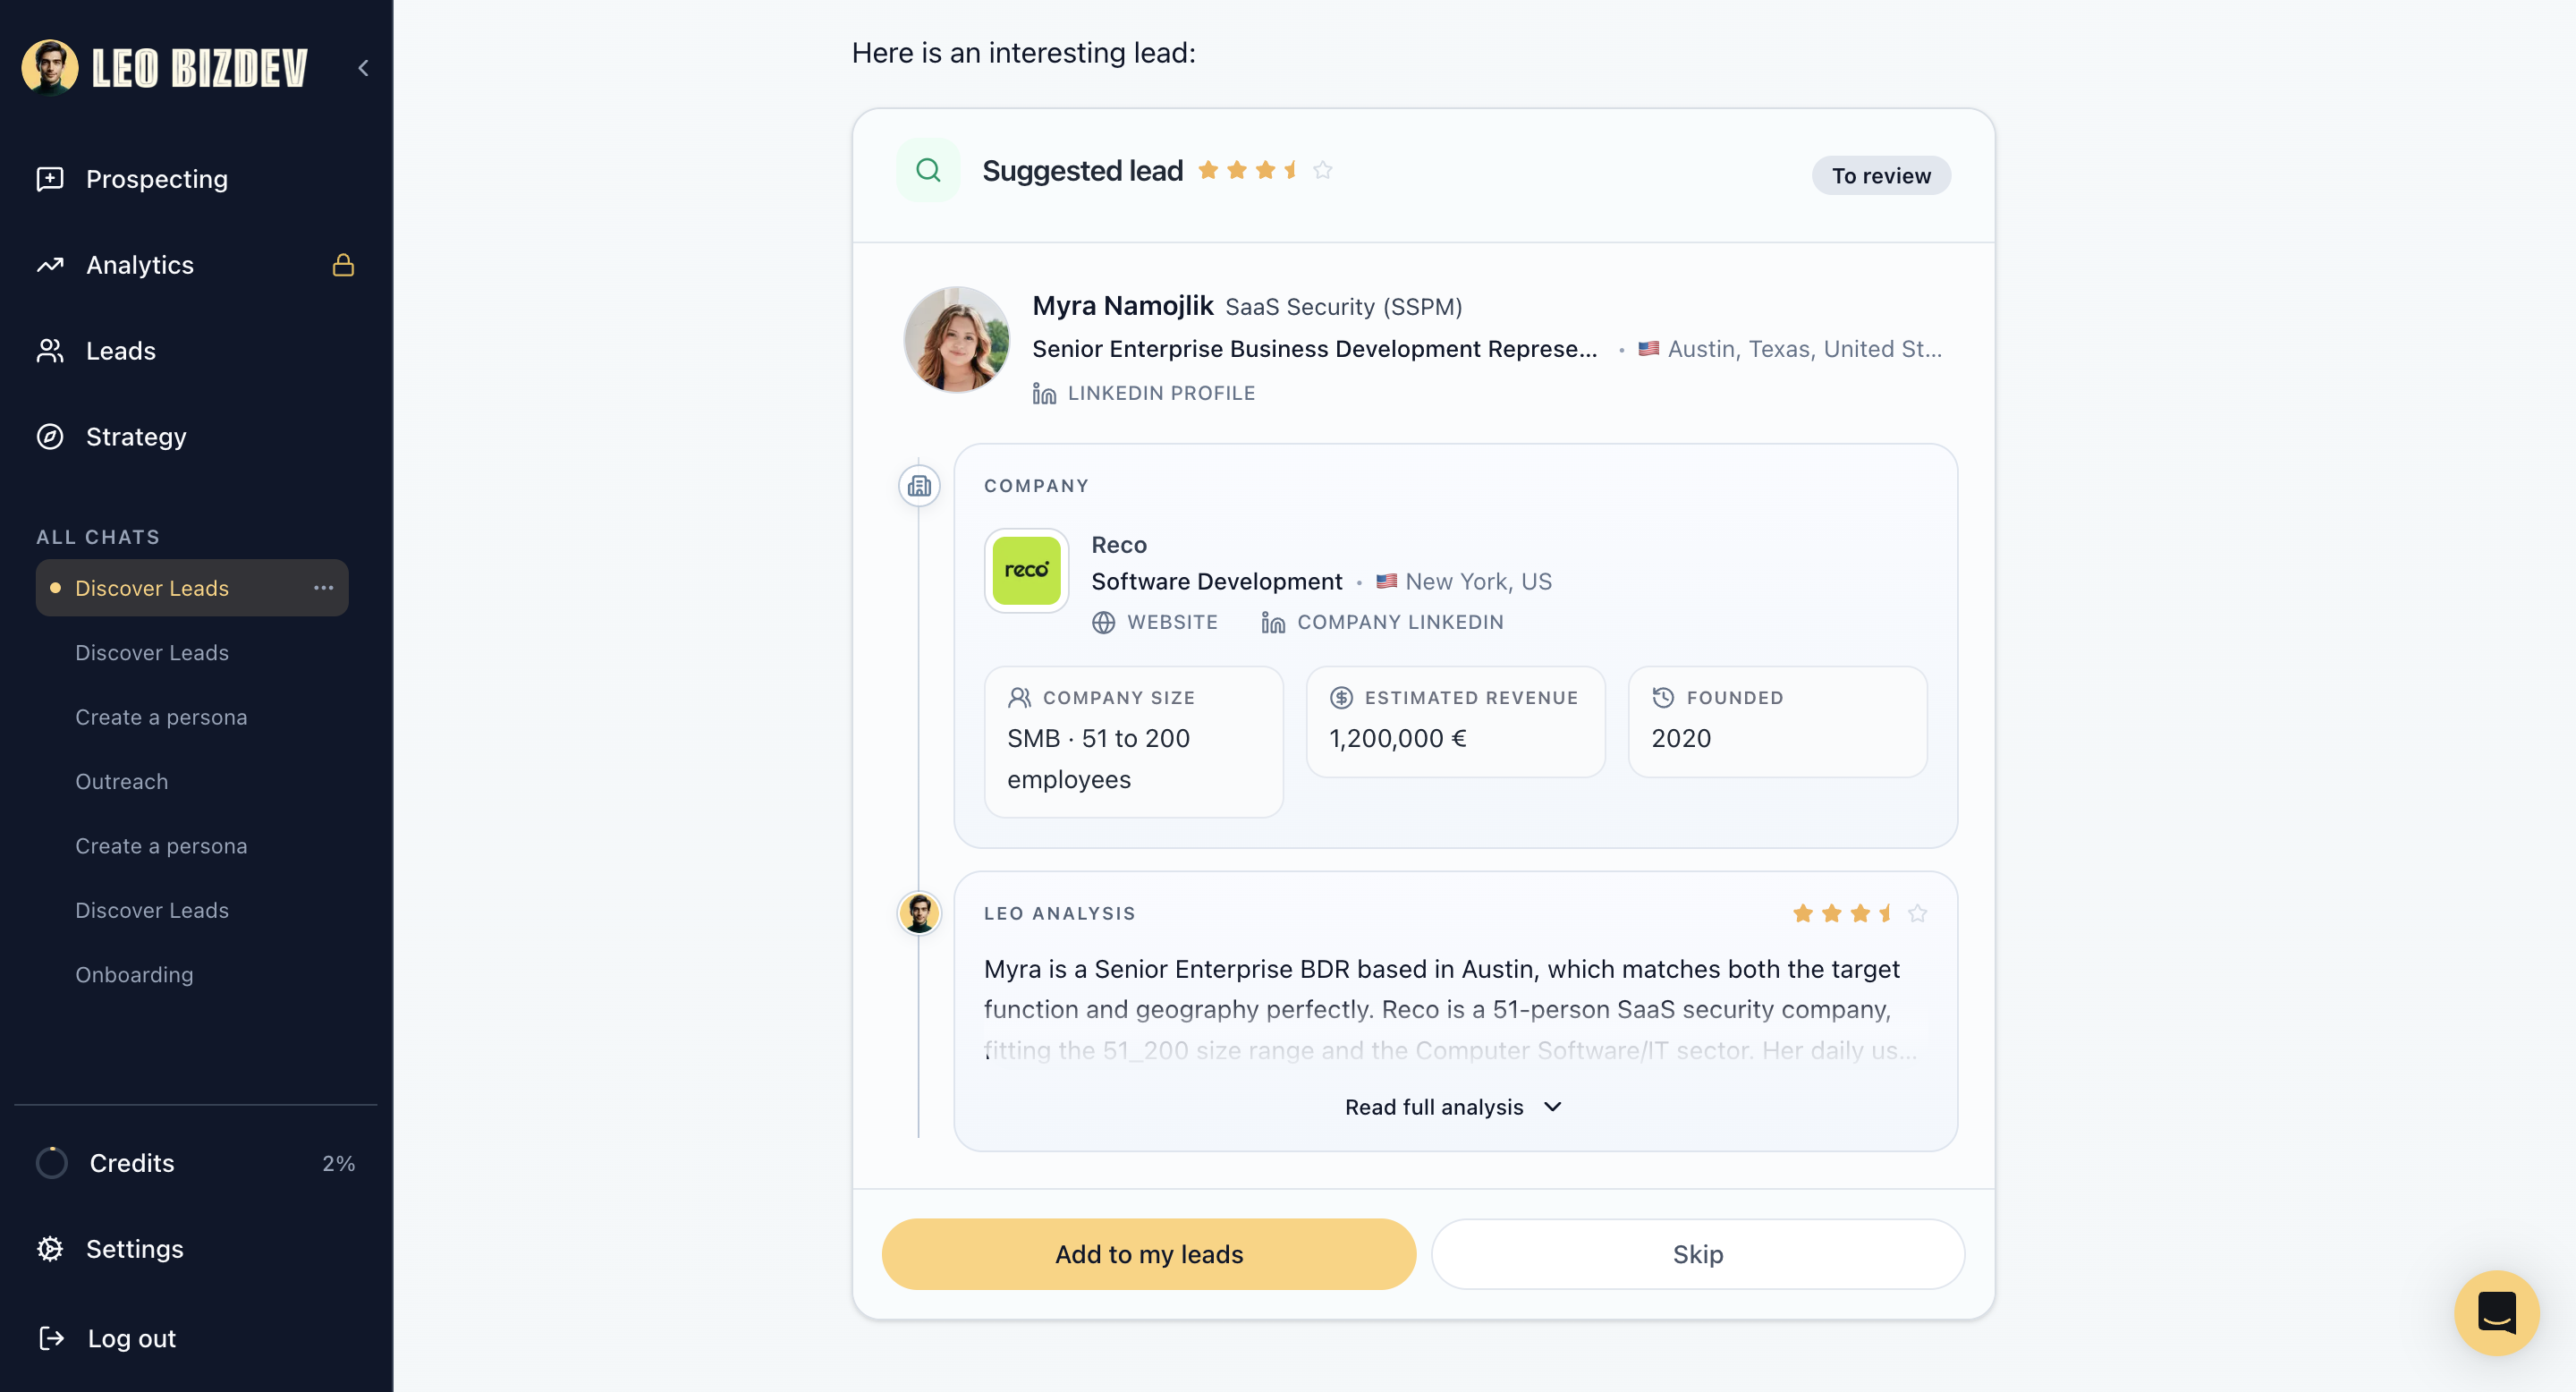The height and width of the screenshot is (1392, 2576).
Task: Open the Reco WEBSITE link
Action: tap(1154, 622)
